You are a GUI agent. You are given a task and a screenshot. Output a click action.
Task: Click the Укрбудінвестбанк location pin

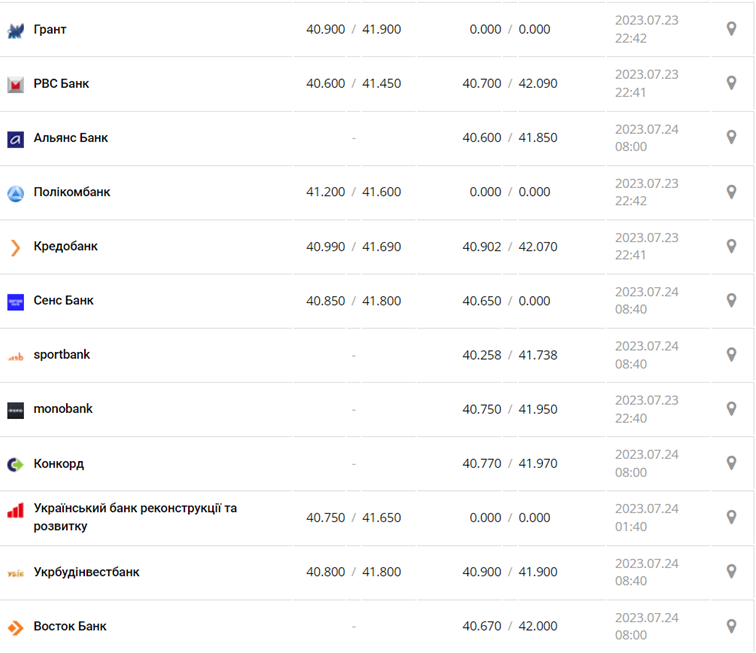(731, 572)
